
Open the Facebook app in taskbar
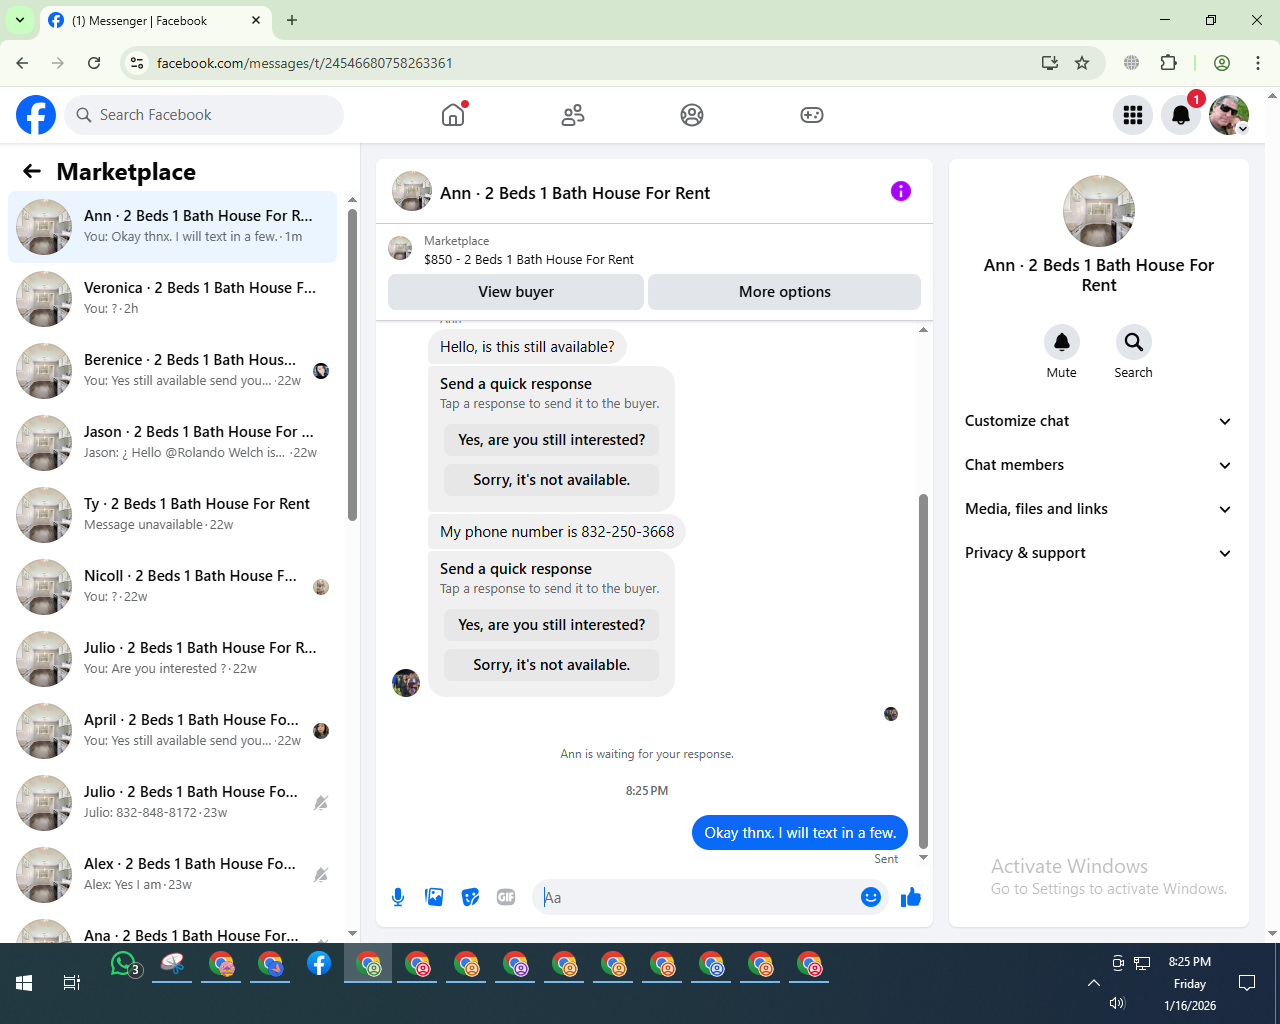pyautogui.click(x=319, y=964)
